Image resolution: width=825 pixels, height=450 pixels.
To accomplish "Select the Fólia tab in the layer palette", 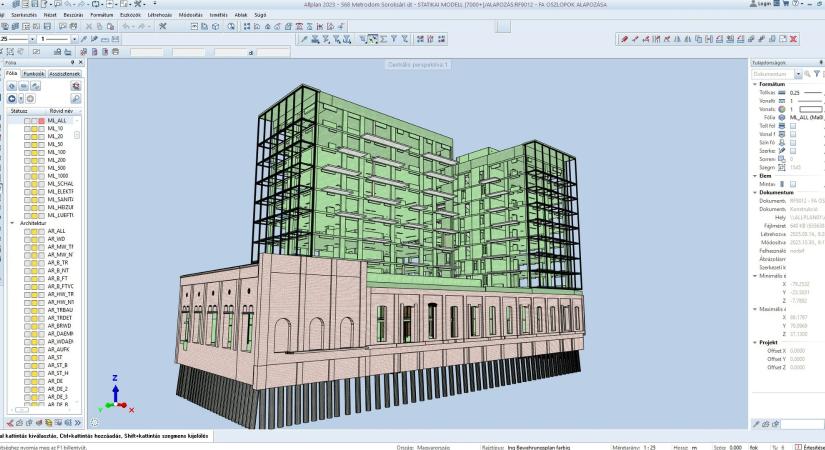I will pyautogui.click(x=12, y=74).
